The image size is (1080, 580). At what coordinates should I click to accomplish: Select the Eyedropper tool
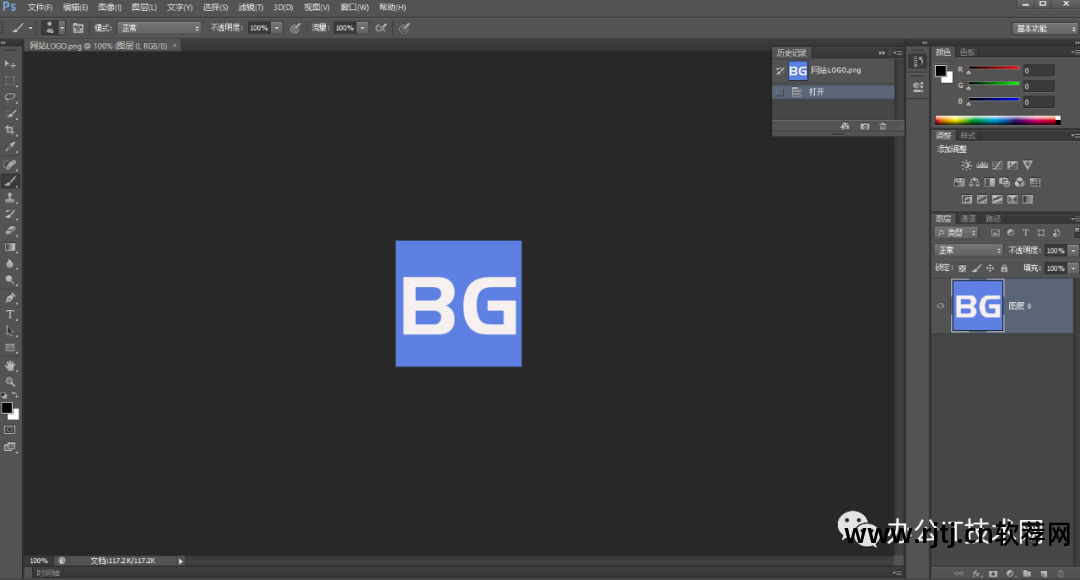click(x=10, y=147)
